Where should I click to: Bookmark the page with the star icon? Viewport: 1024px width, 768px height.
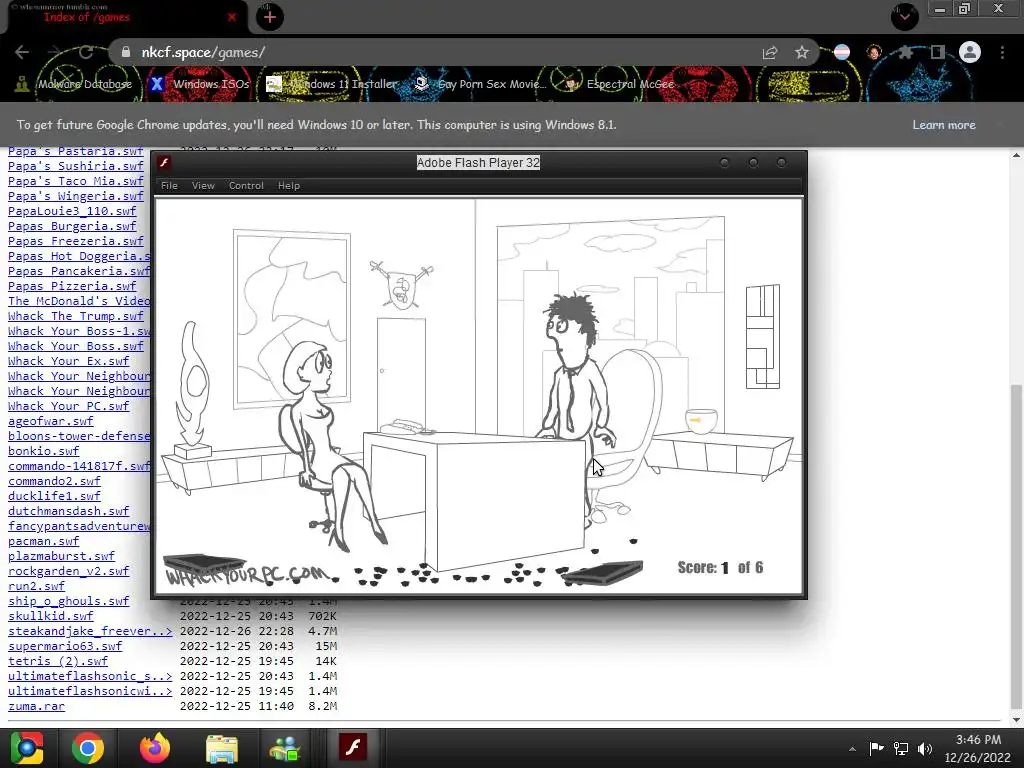(x=802, y=52)
